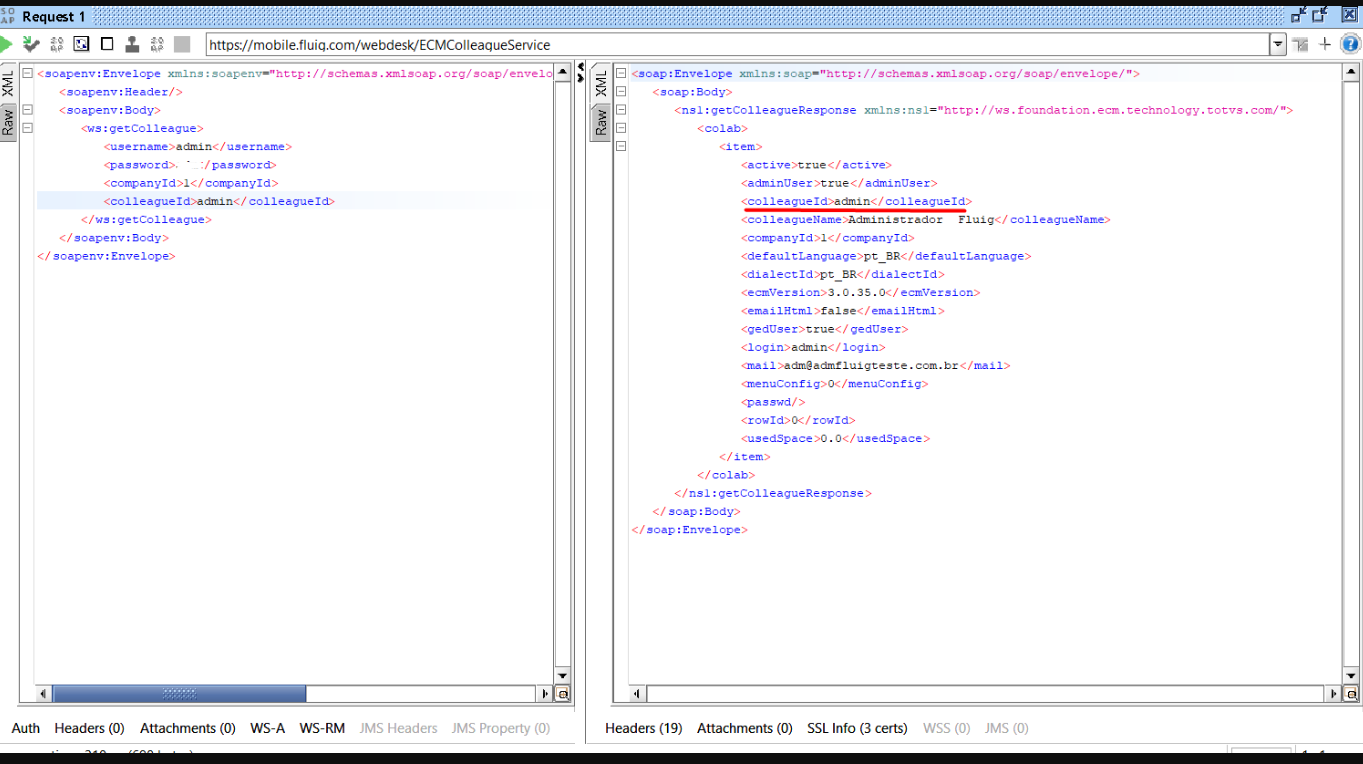Viewport: 1363px width, 764px height.
Task: Toggle the tabbed/split editor layout icon
Action: pyautogui.click(x=1300, y=44)
